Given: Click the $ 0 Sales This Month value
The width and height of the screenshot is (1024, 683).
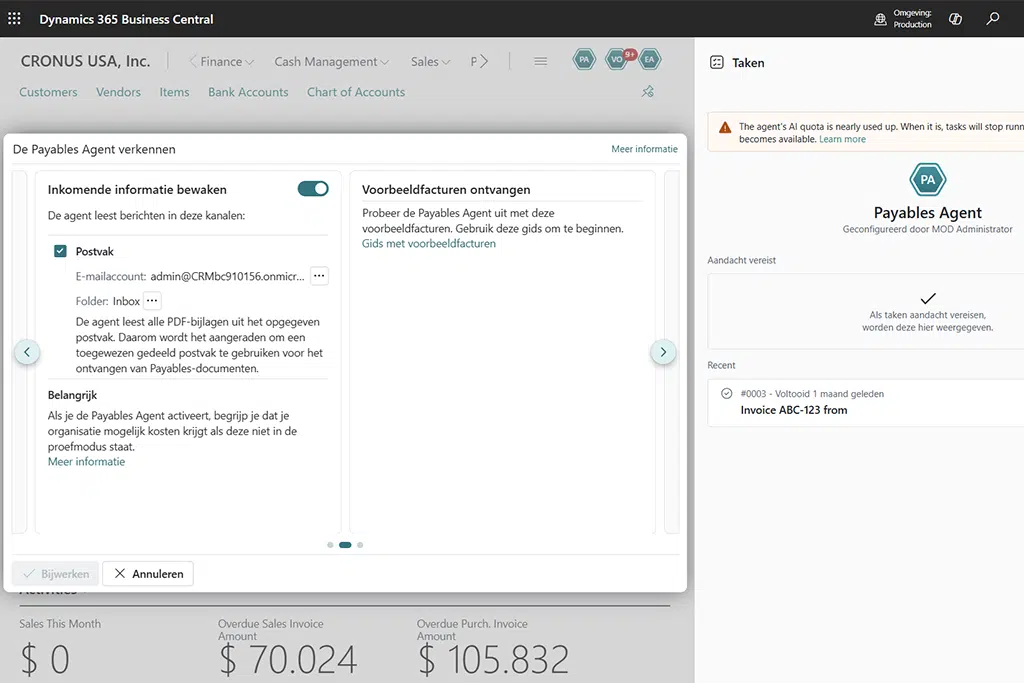Looking at the screenshot, I should [x=44, y=659].
